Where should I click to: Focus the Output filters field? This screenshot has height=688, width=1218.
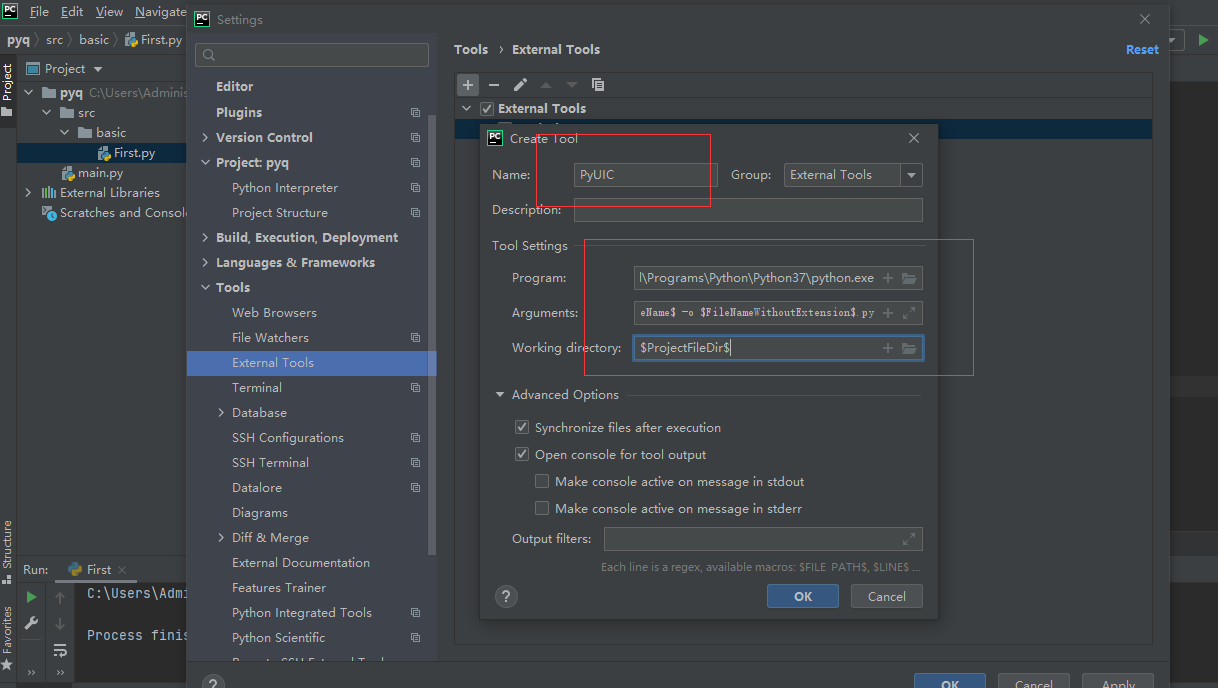coord(763,539)
